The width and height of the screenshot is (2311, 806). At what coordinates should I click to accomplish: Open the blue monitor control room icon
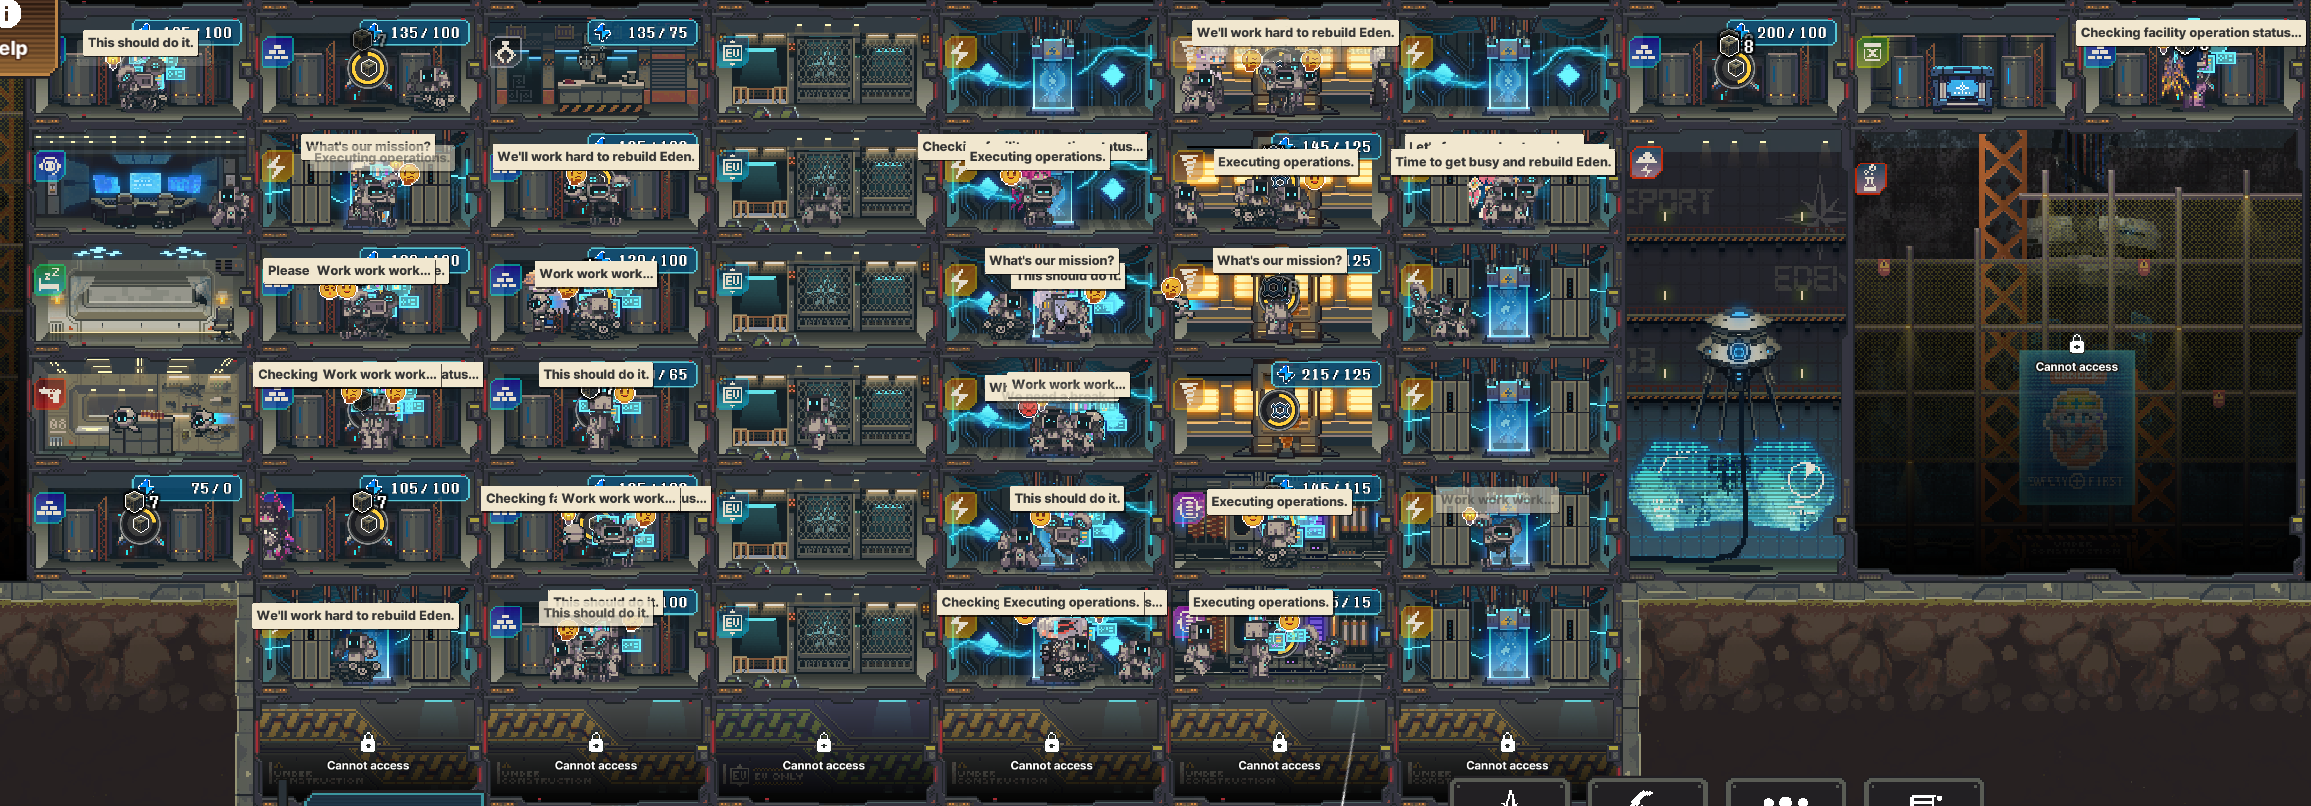click(x=49, y=166)
